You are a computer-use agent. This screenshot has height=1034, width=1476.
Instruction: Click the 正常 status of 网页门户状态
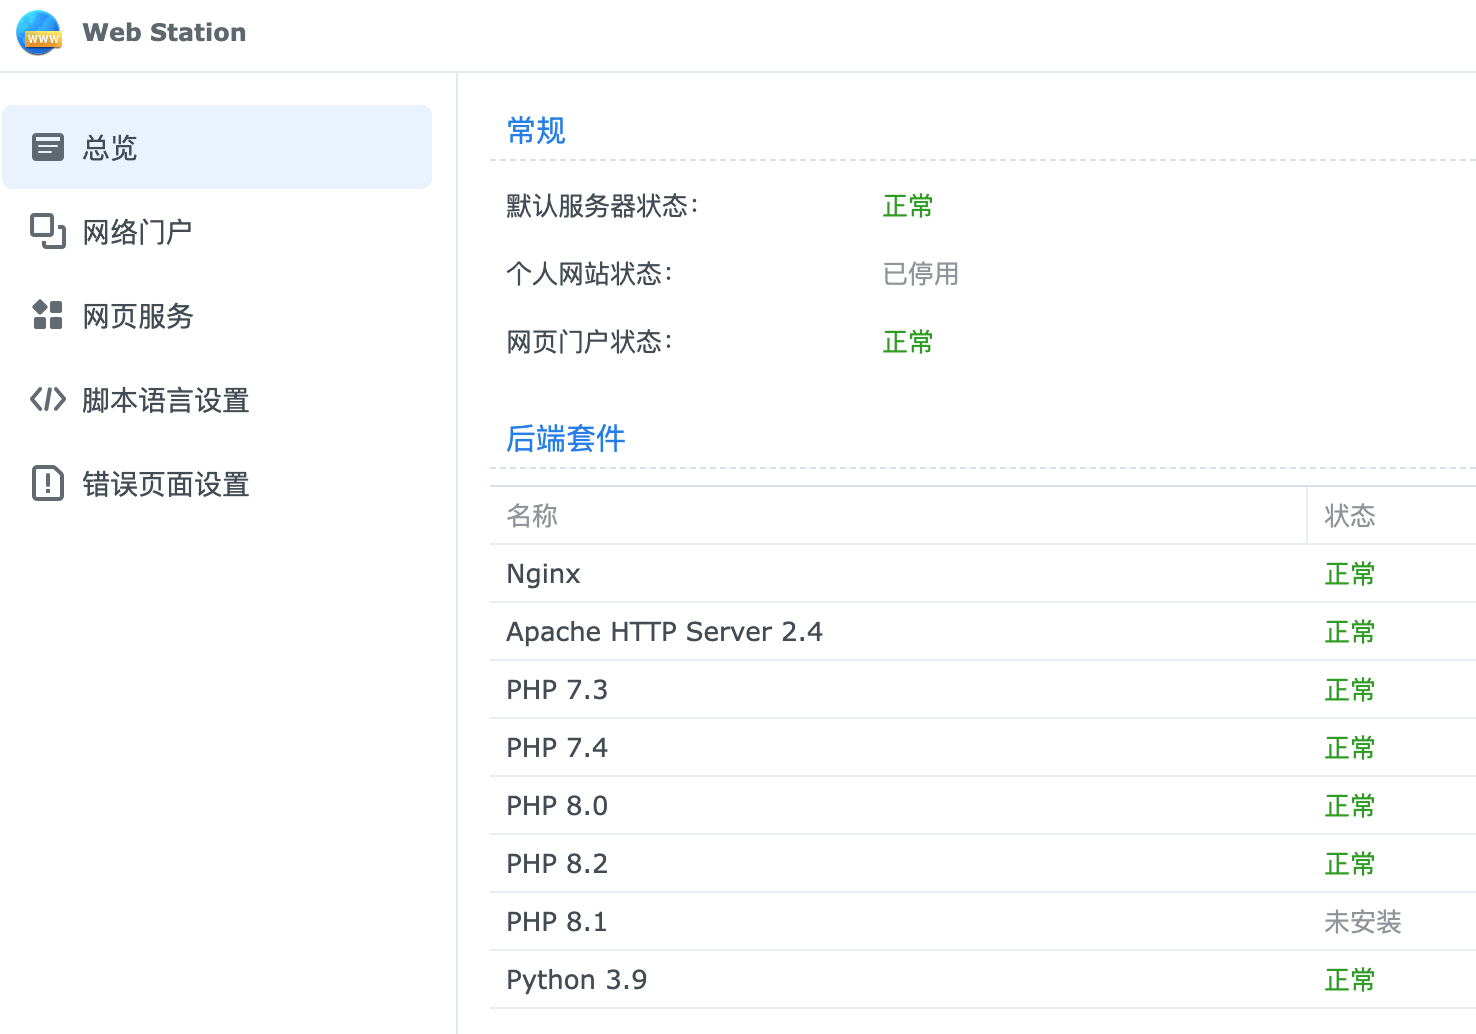[x=906, y=342]
